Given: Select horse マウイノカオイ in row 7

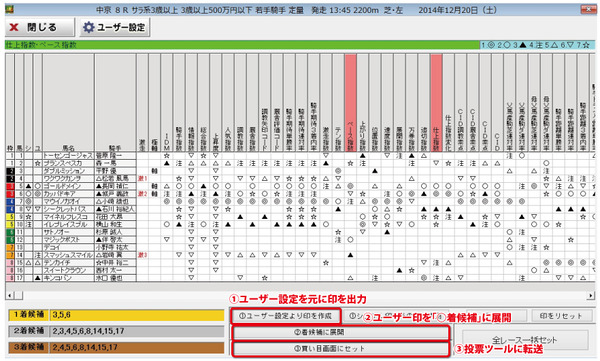Looking at the screenshot, I should [x=68, y=201].
